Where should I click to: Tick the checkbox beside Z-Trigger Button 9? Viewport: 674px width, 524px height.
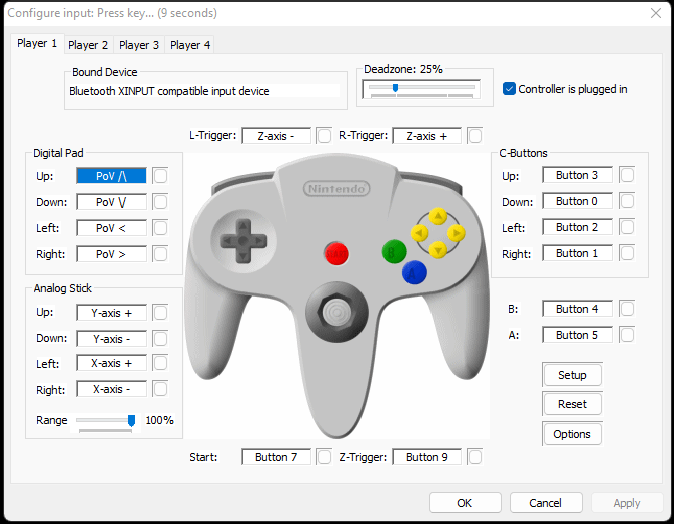point(475,457)
